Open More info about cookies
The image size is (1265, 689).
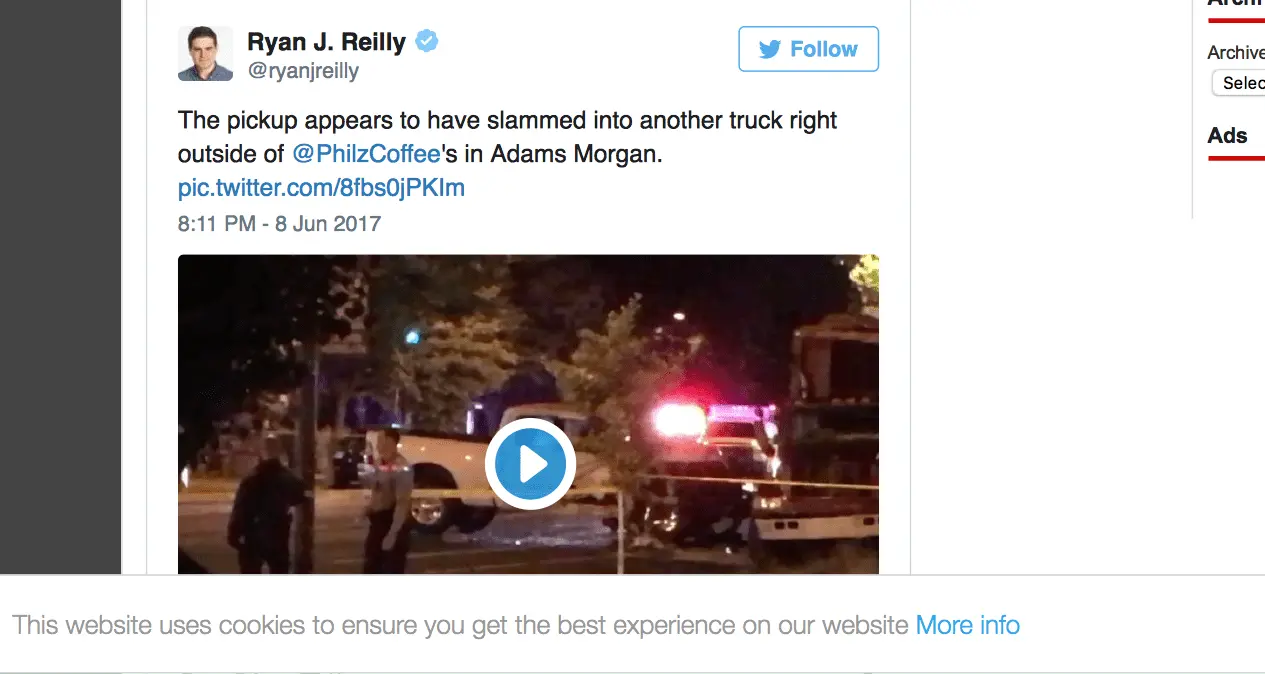coord(968,625)
